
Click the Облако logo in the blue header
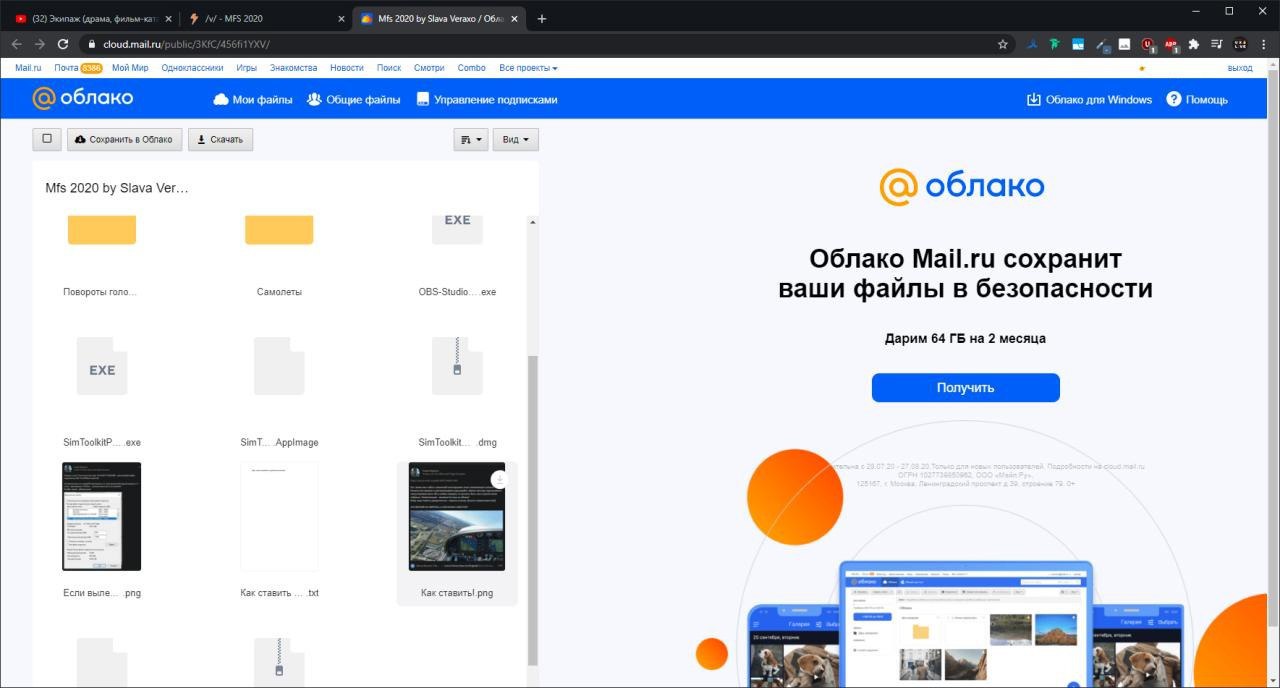click(82, 98)
